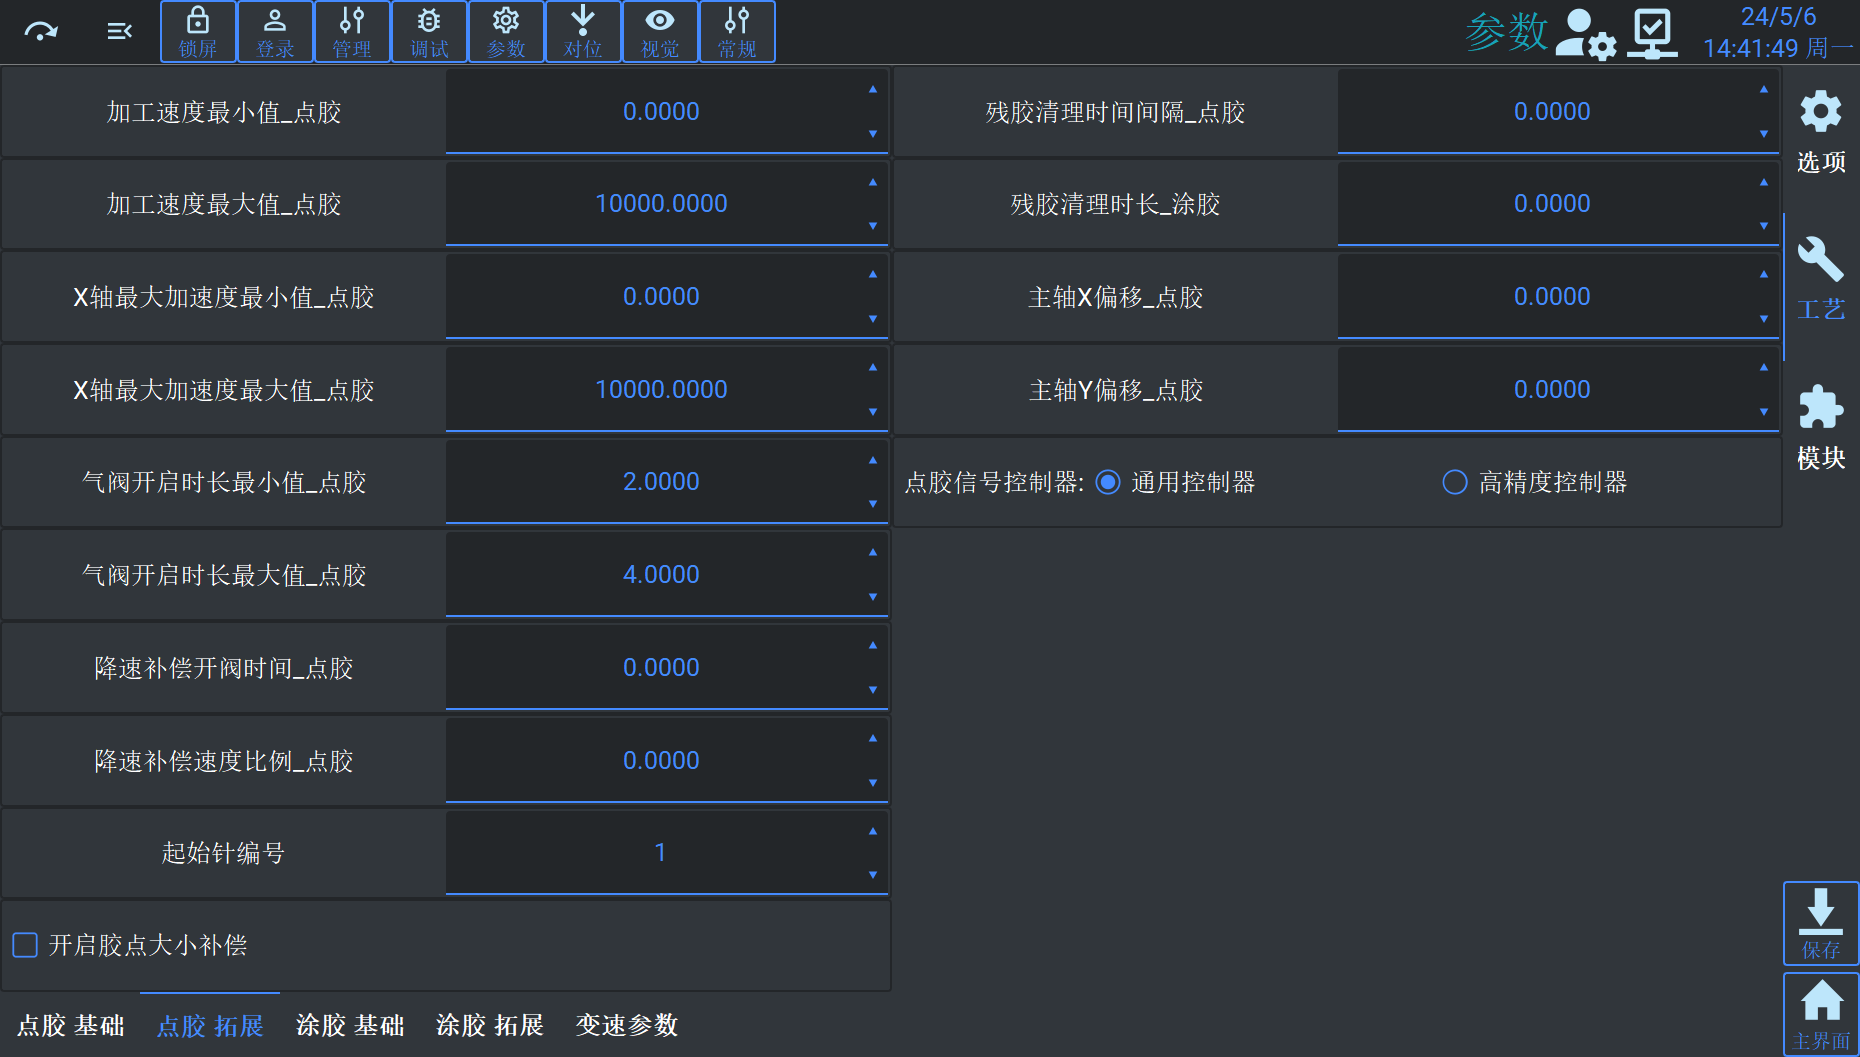The width and height of the screenshot is (1860, 1057).
Task: Select 通用控制器 radio button
Action: [1108, 483]
